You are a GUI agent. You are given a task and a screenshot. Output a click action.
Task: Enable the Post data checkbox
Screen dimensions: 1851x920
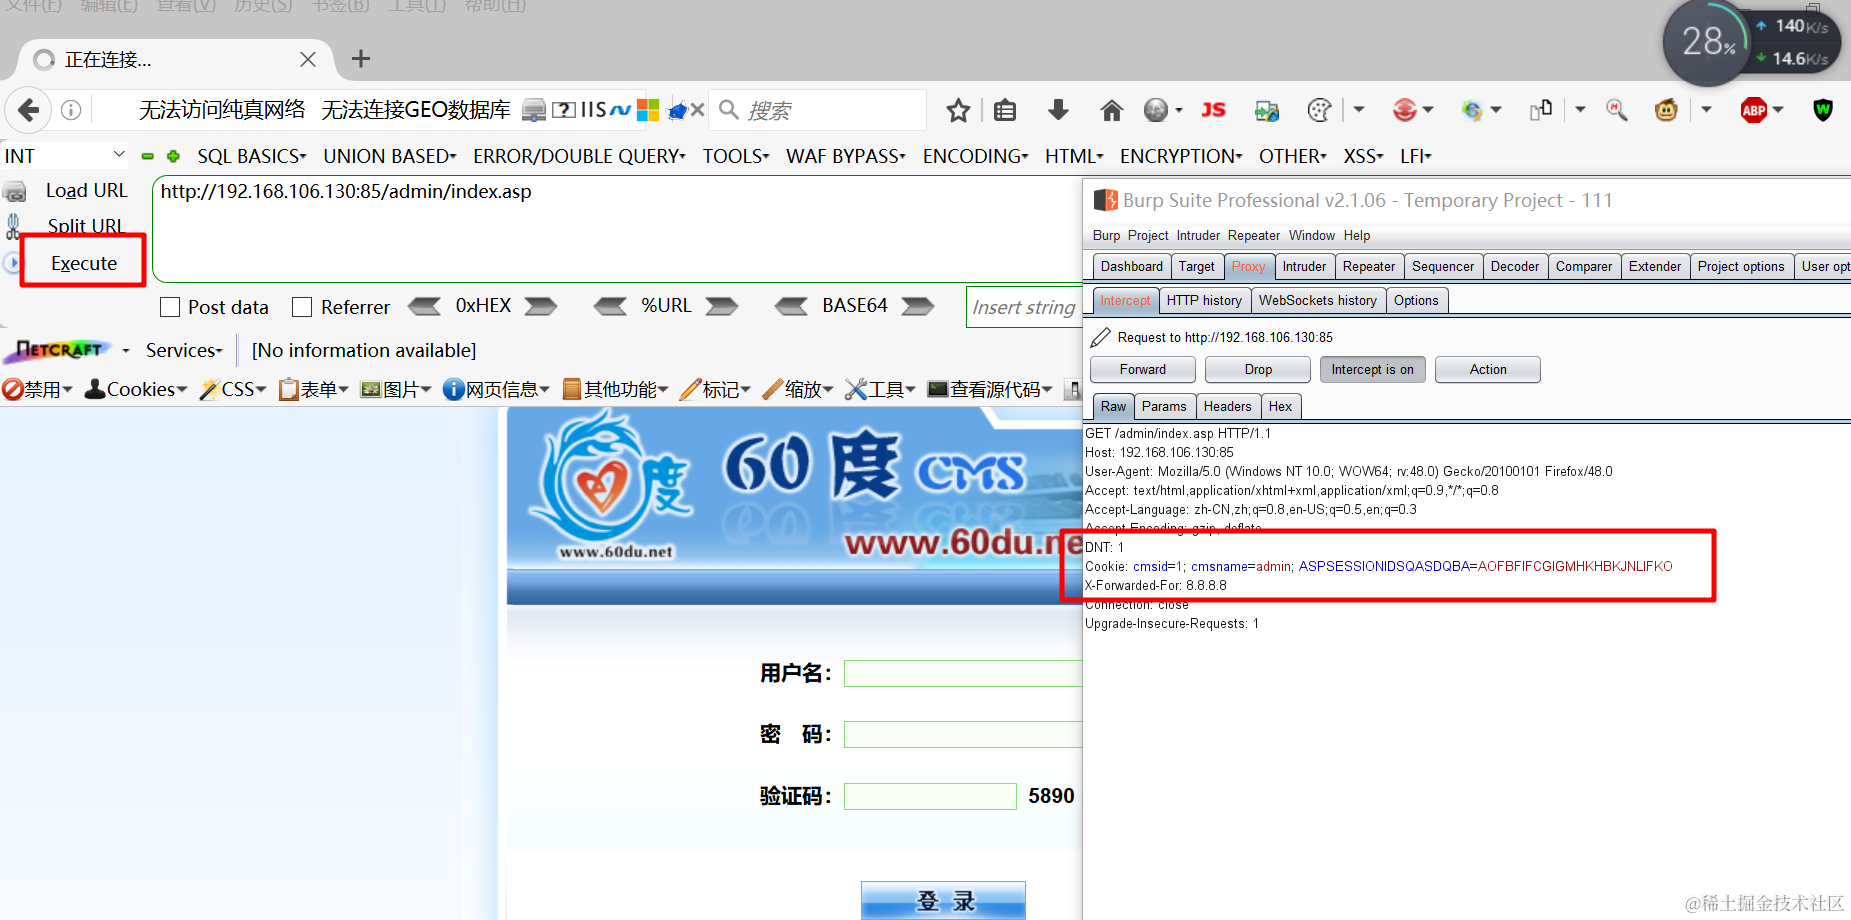tap(170, 307)
